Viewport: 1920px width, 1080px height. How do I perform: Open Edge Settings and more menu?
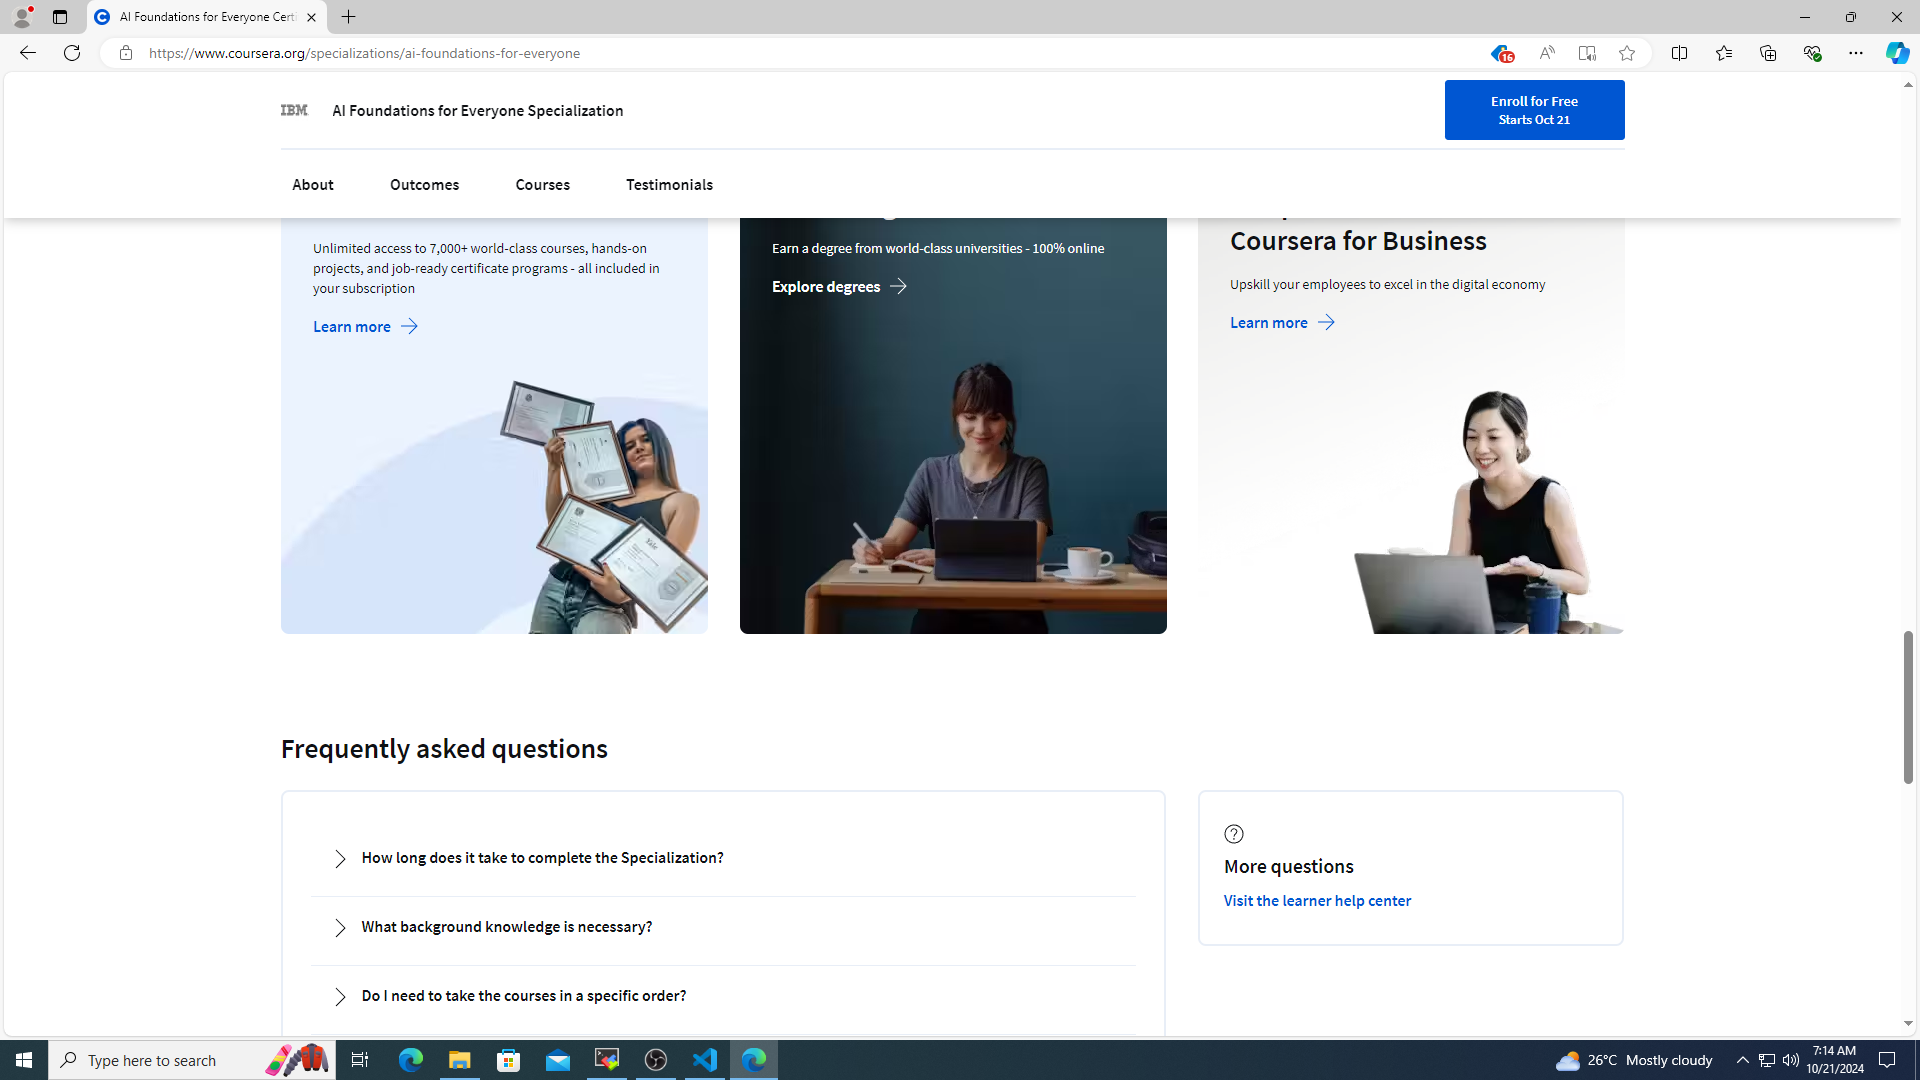[x=1855, y=53]
